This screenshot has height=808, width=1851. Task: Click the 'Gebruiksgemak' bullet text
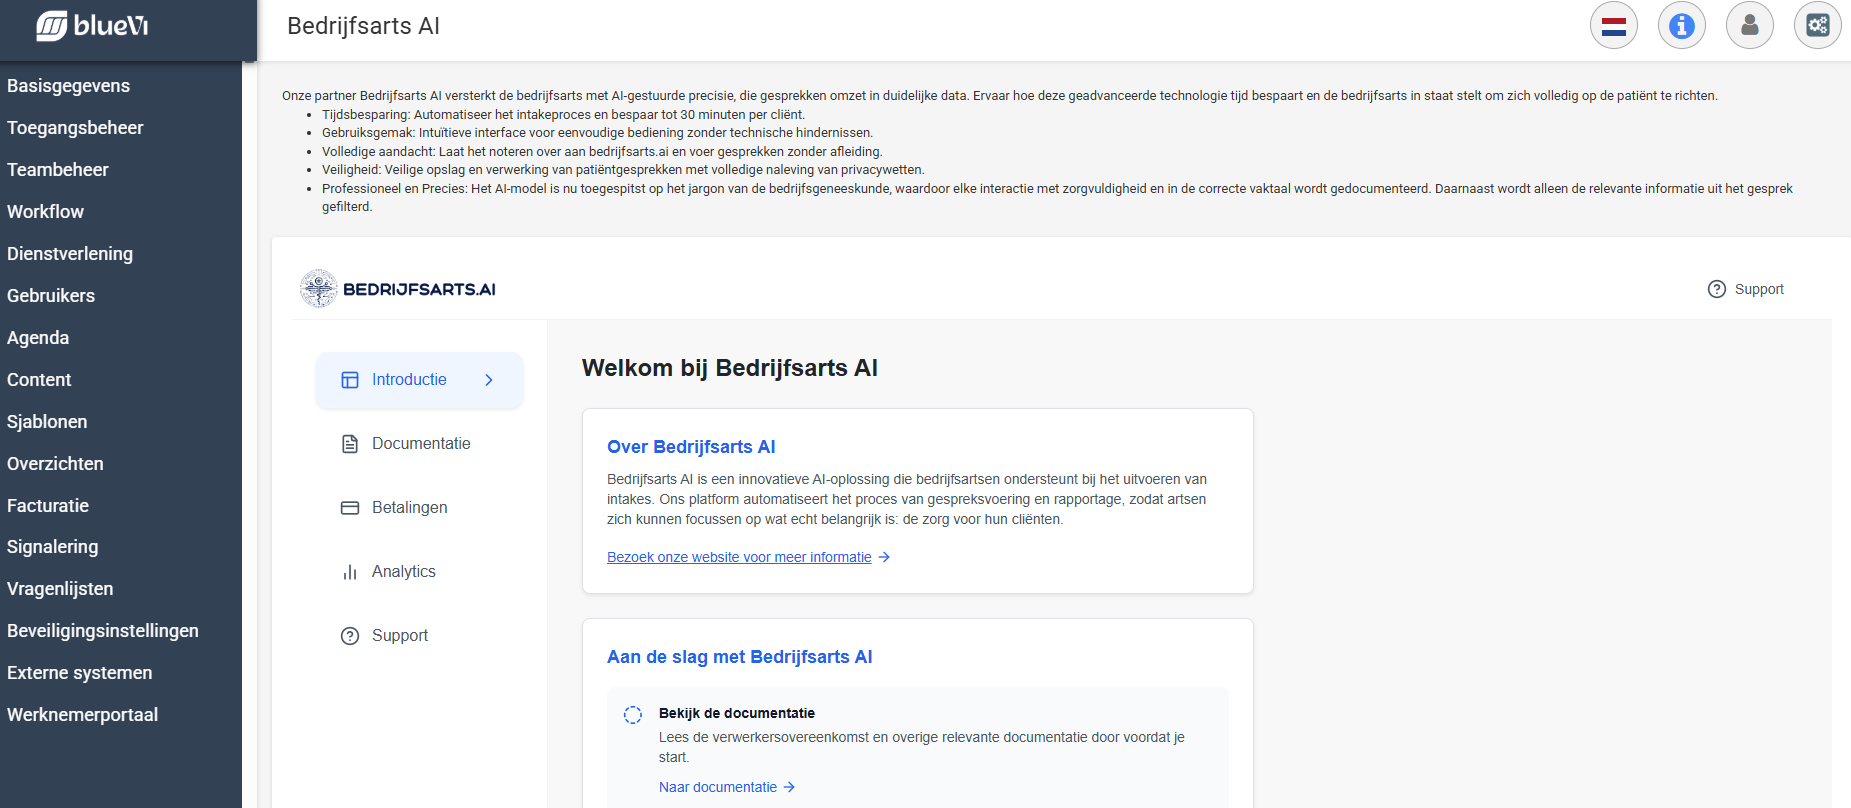pyautogui.click(x=597, y=133)
